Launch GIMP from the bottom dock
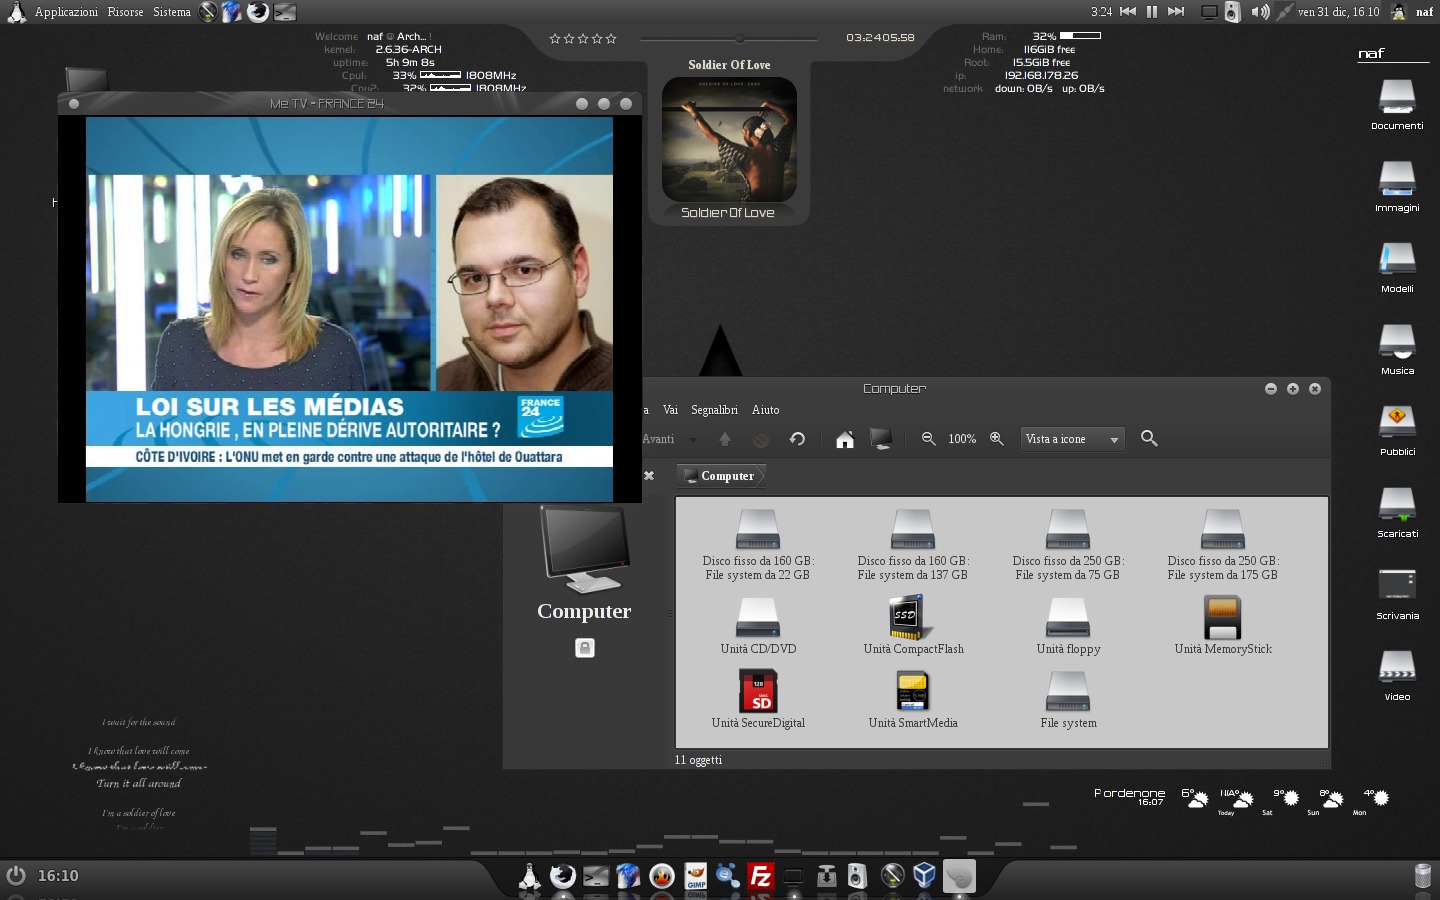 coord(695,876)
